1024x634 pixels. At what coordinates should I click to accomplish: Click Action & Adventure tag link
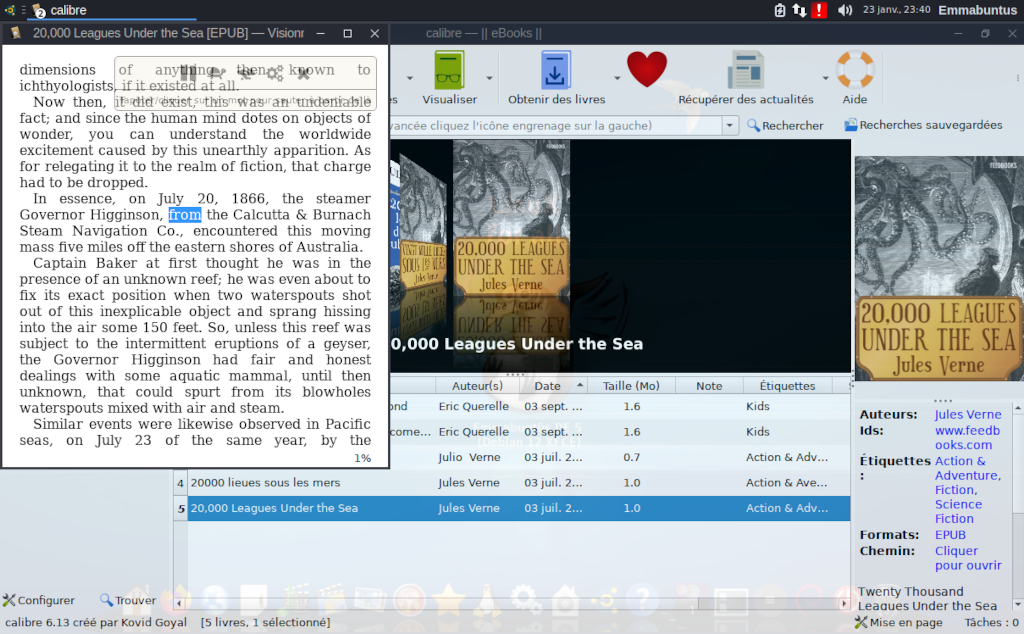pyautogui.click(x=967, y=468)
